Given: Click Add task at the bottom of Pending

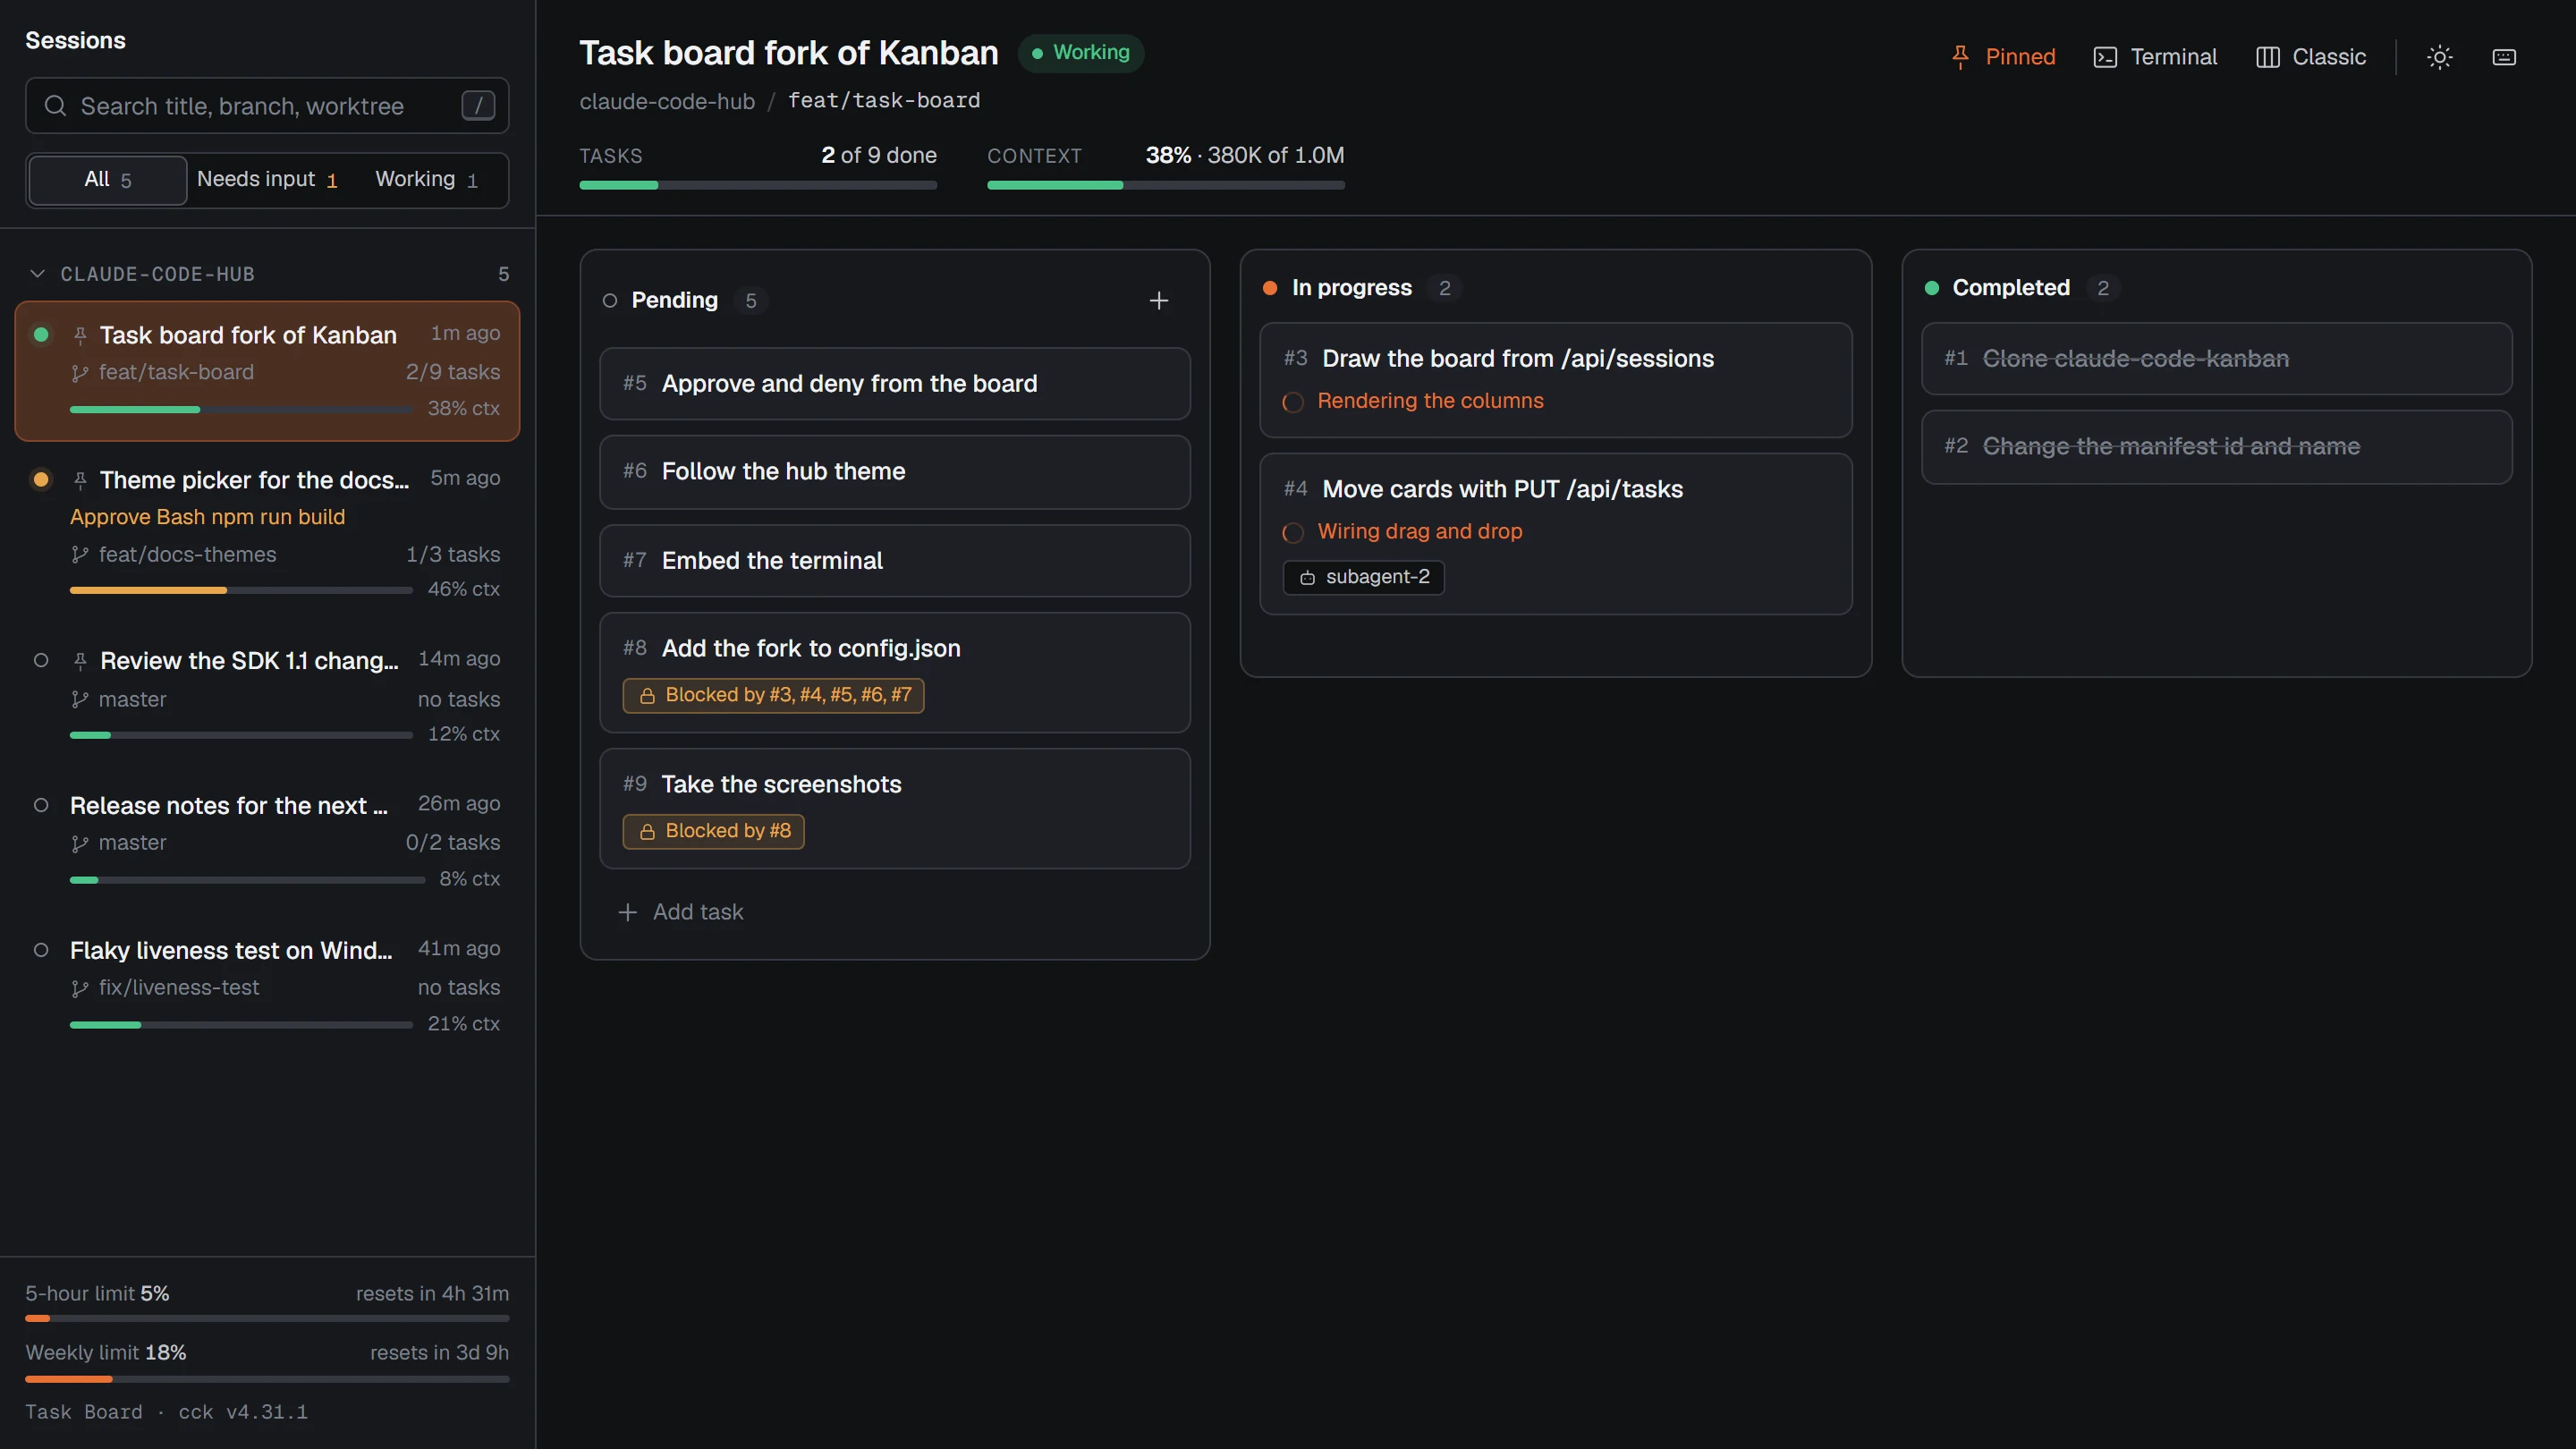Looking at the screenshot, I should [x=681, y=912].
